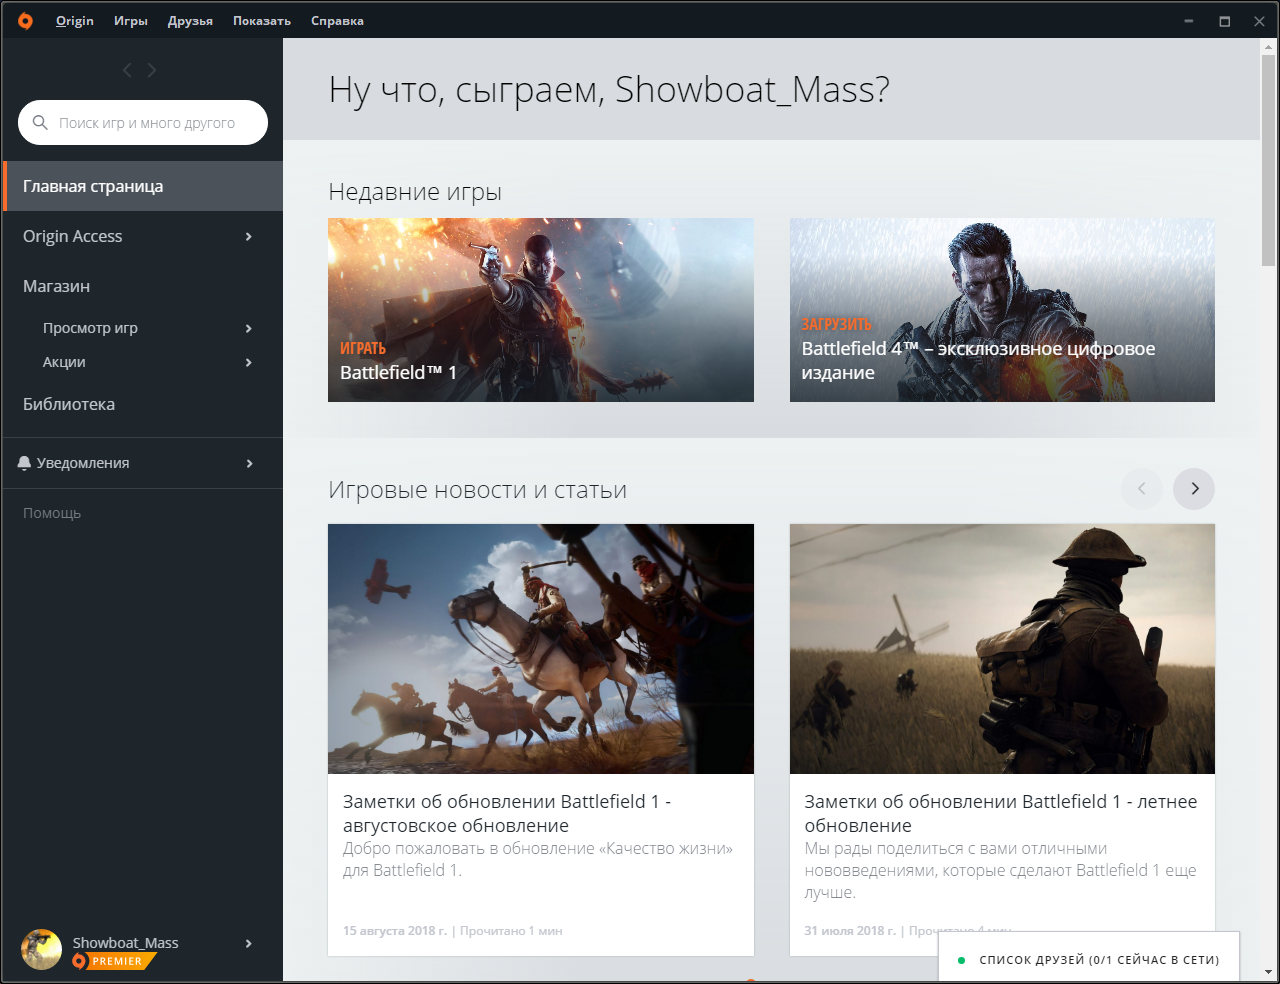The image size is (1280, 984).
Task: Click the Акции sidebar item
Action: tap(64, 362)
